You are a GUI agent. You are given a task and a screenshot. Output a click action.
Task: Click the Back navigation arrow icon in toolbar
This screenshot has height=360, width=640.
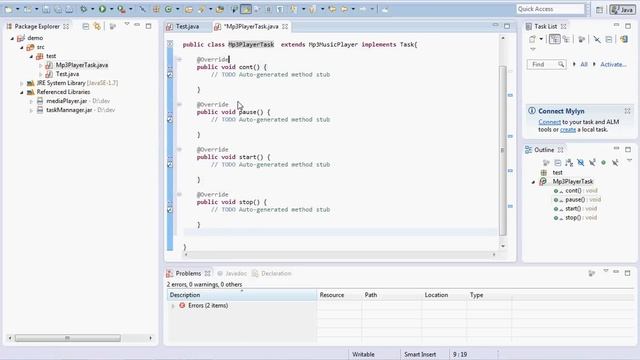[344, 9]
